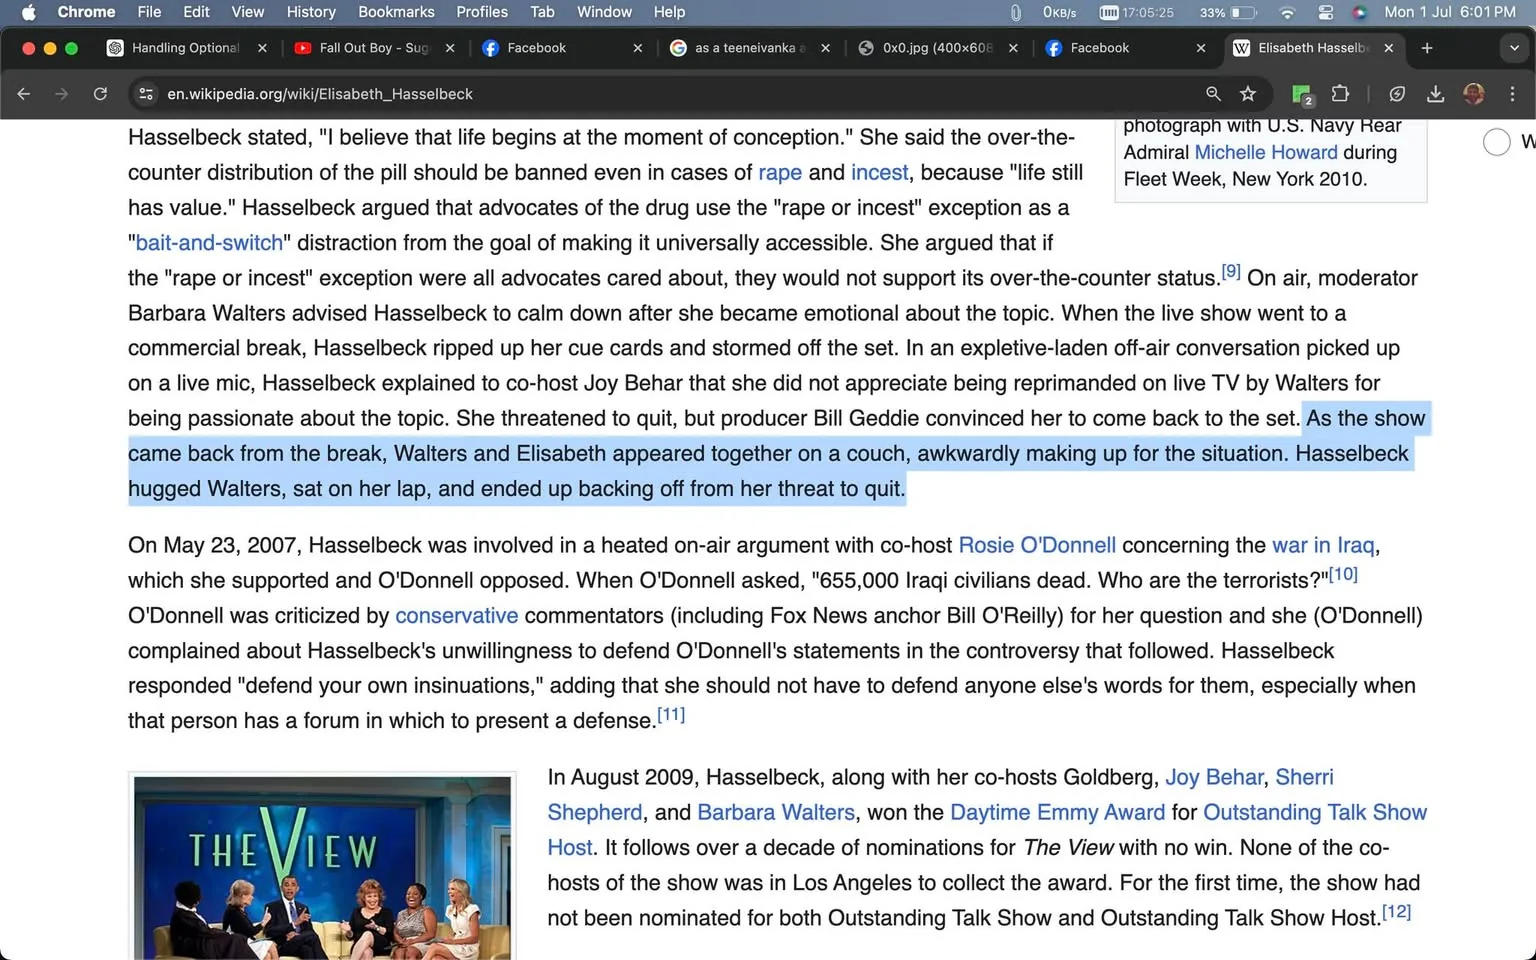Open the Help menu
Screen dimensions: 1536x960
pos(669,12)
